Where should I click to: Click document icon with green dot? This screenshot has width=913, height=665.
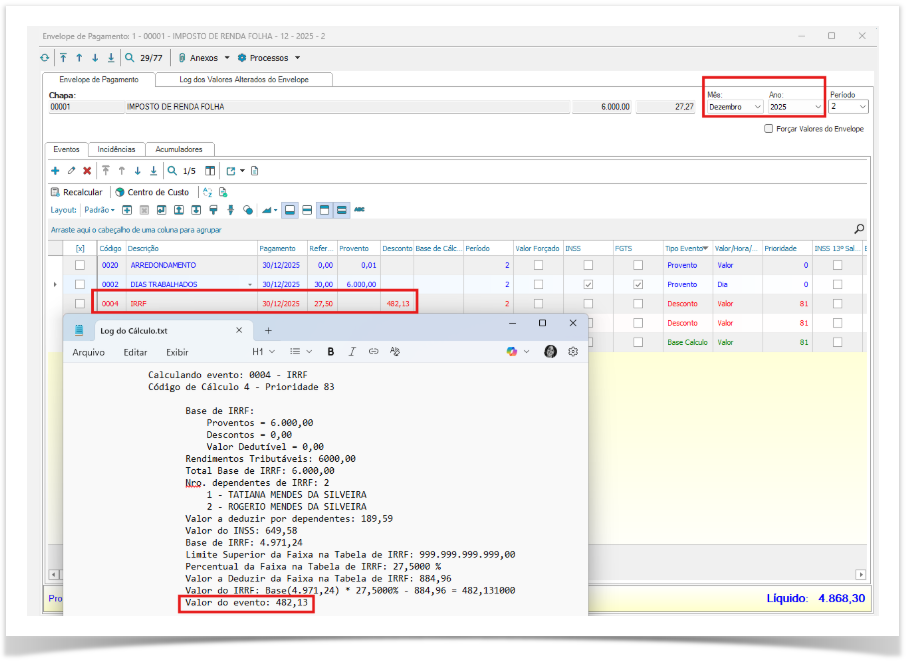point(223,192)
